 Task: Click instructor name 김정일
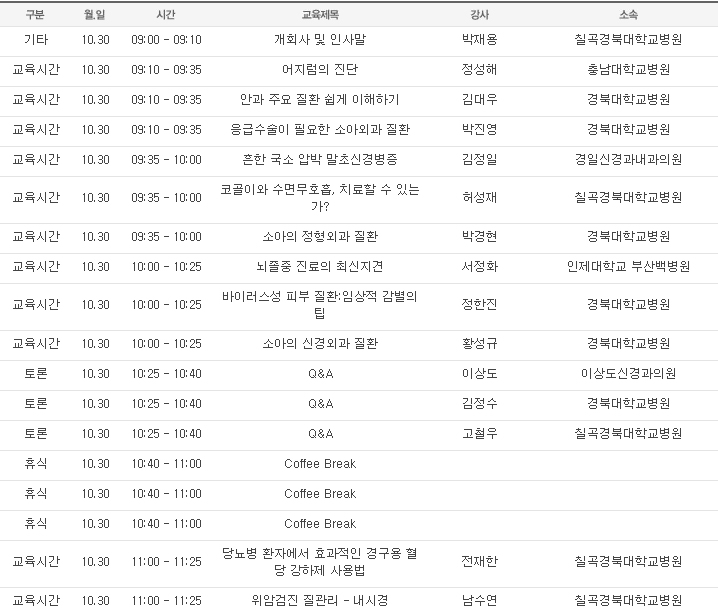(479, 159)
